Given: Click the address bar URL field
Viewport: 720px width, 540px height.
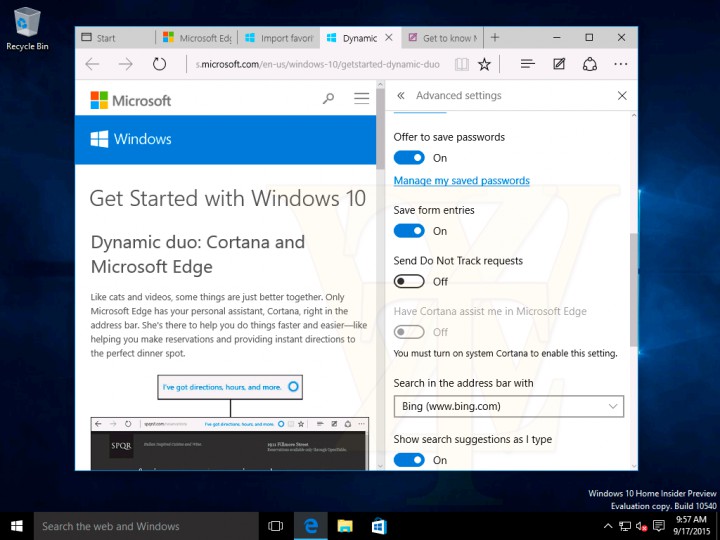Looking at the screenshot, I should coord(317,64).
